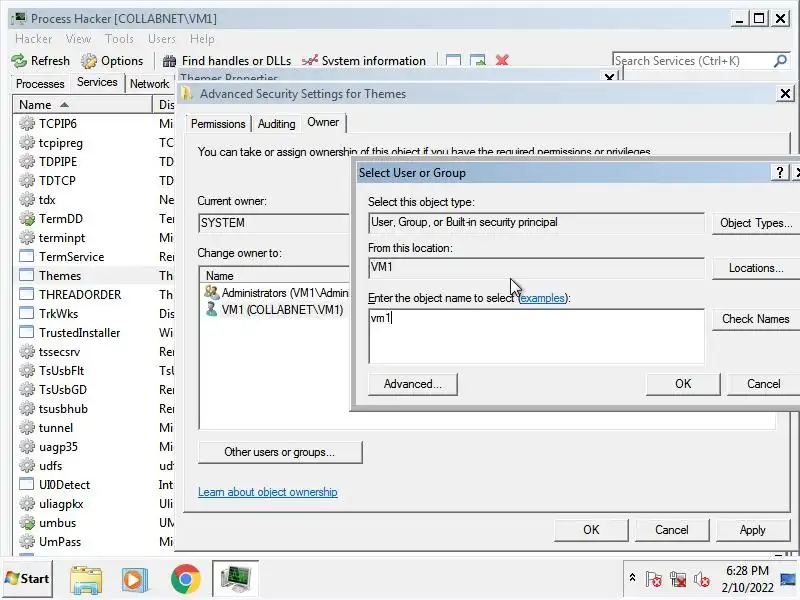Open the Hacker menu
The height and width of the screenshot is (600, 800).
[34, 39]
